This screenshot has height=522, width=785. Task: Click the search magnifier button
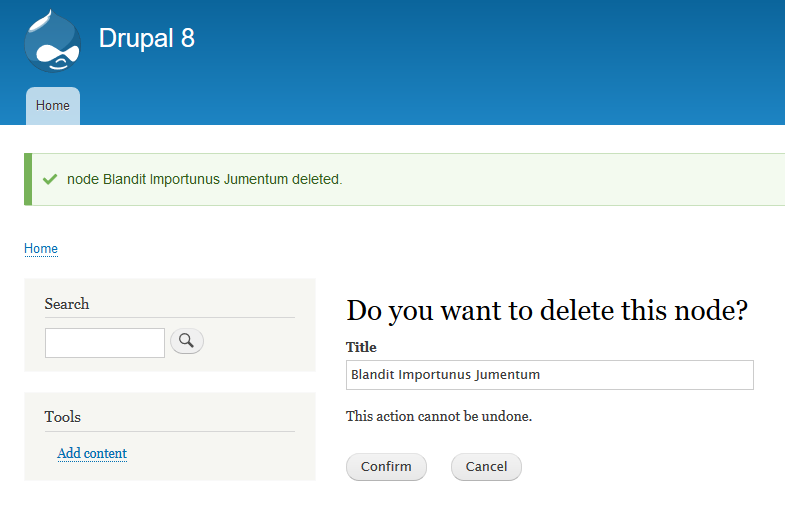(x=187, y=341)
